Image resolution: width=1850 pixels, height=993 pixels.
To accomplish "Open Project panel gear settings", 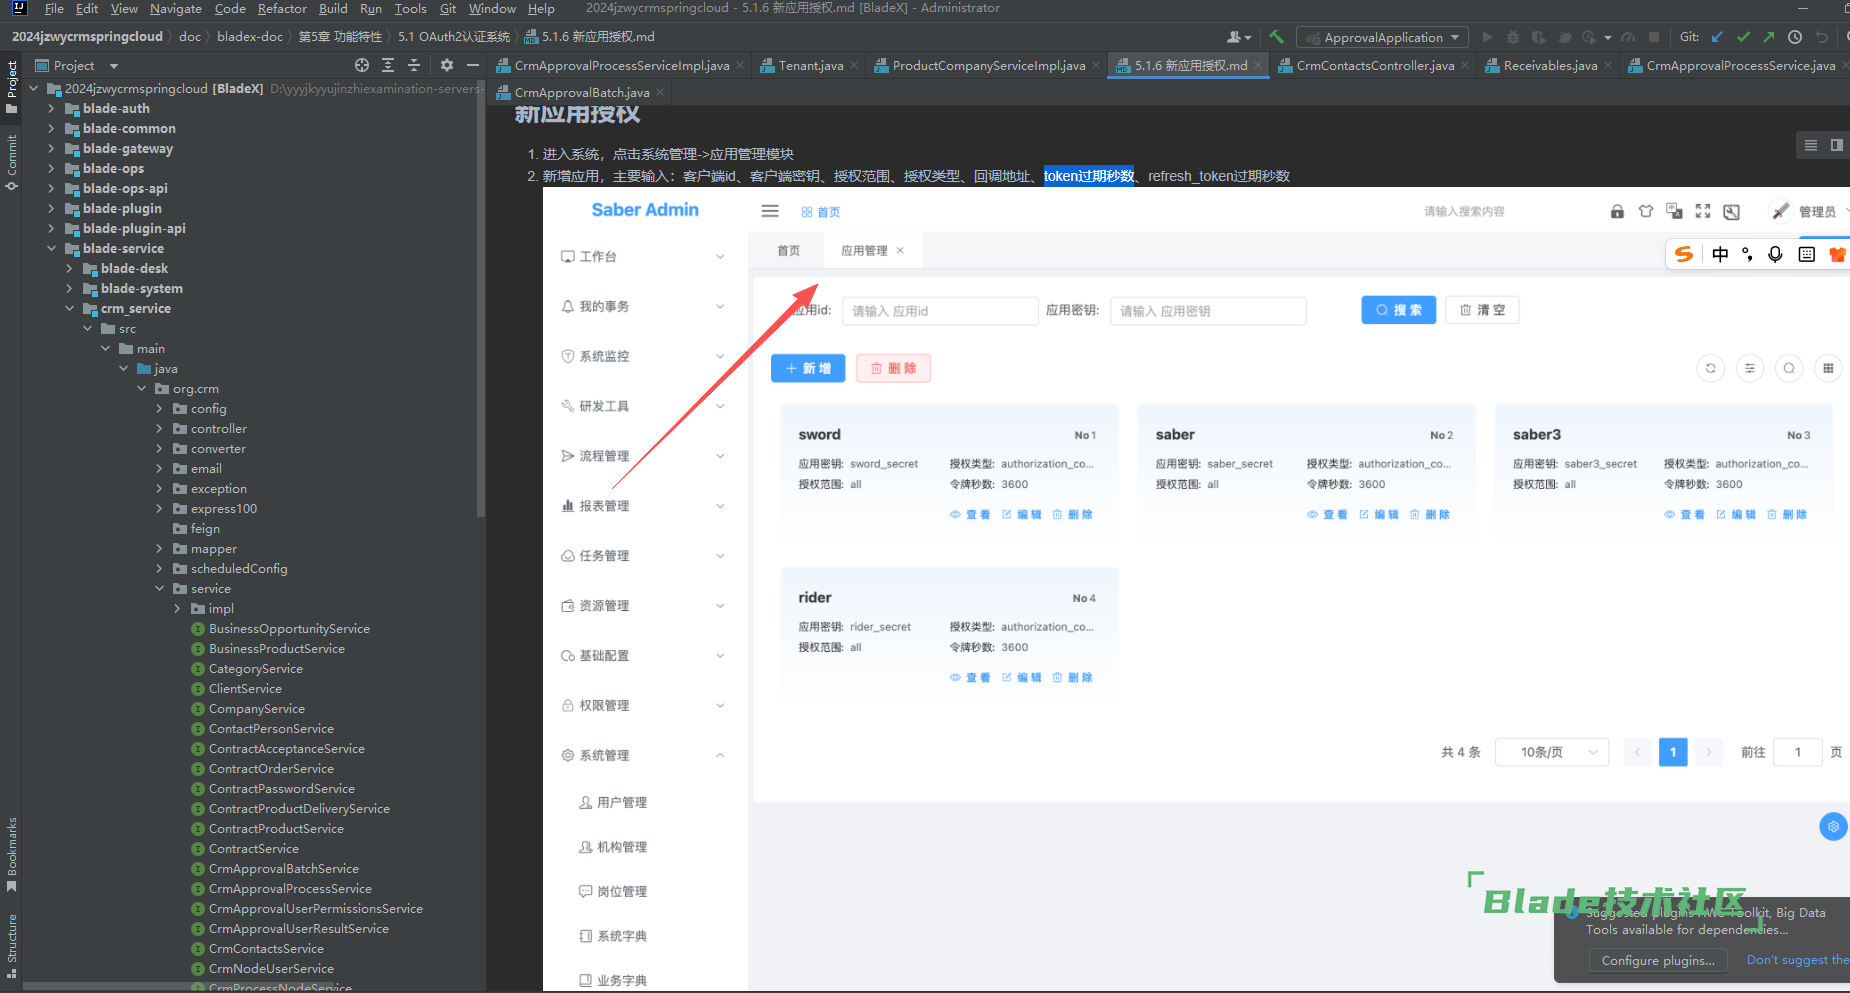I will pyautogui.click(x=447, y=65).
